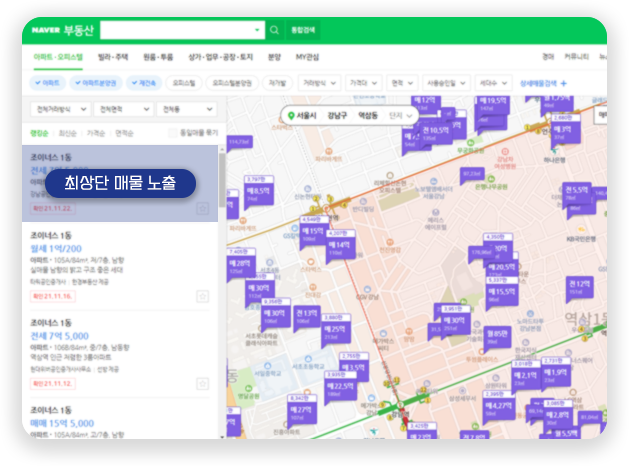
Task: Click the search input field
Action: (183, 30)
